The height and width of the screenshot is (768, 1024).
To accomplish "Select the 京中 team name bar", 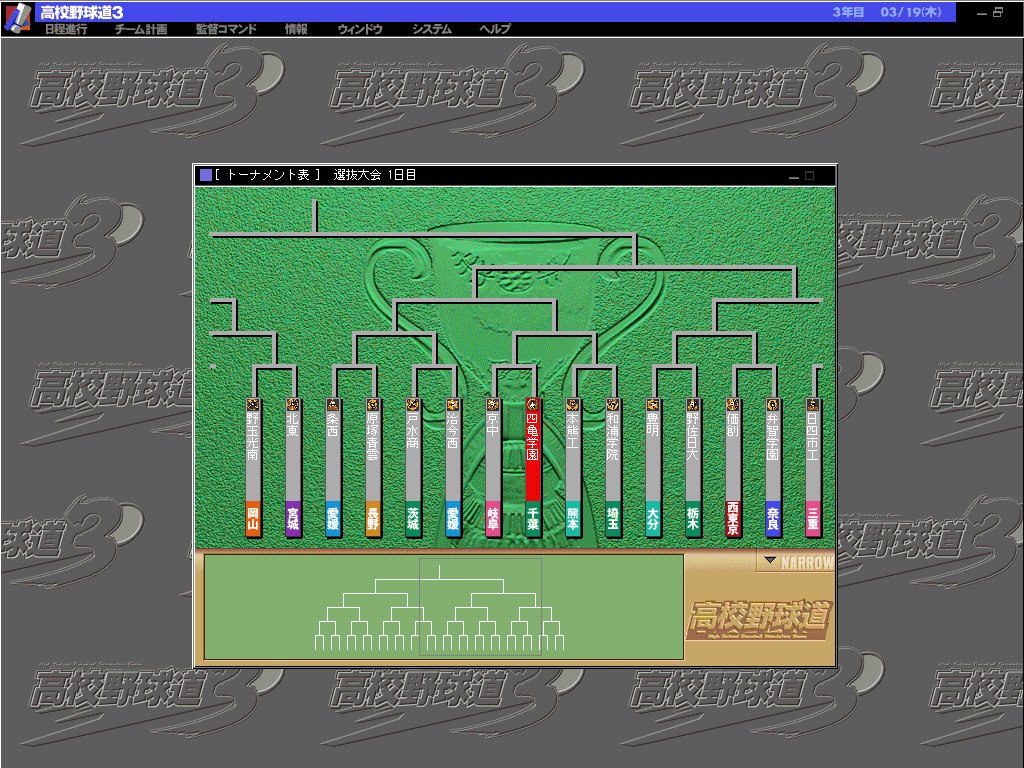I will click(x=492, y=456).
